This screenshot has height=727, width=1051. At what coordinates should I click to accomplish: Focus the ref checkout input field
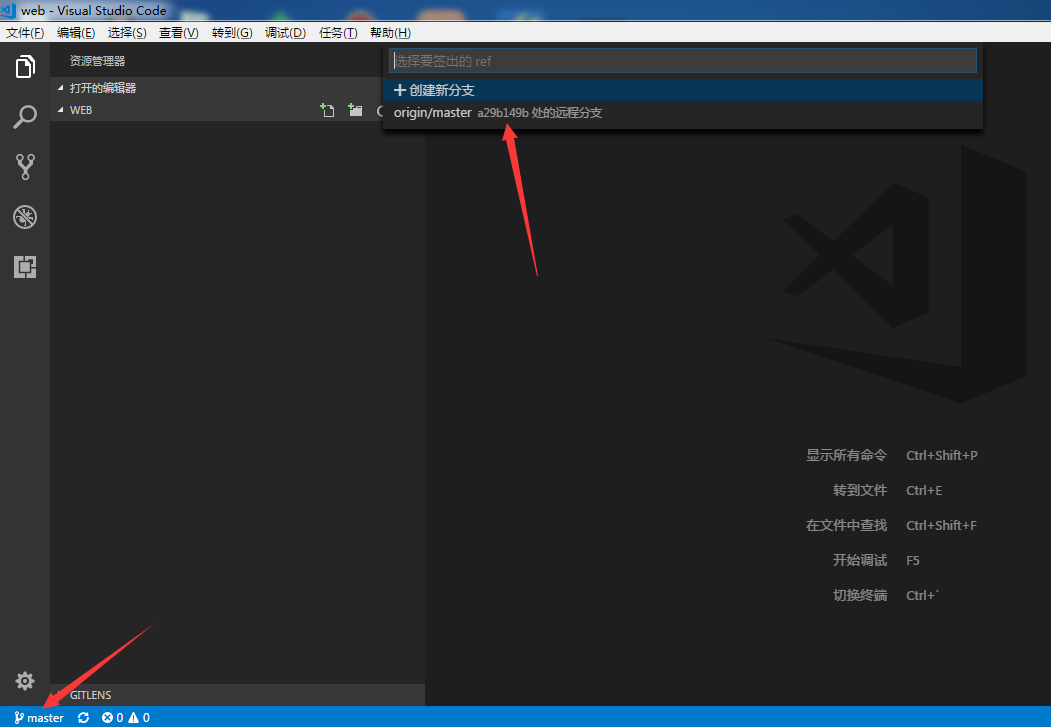682,61
